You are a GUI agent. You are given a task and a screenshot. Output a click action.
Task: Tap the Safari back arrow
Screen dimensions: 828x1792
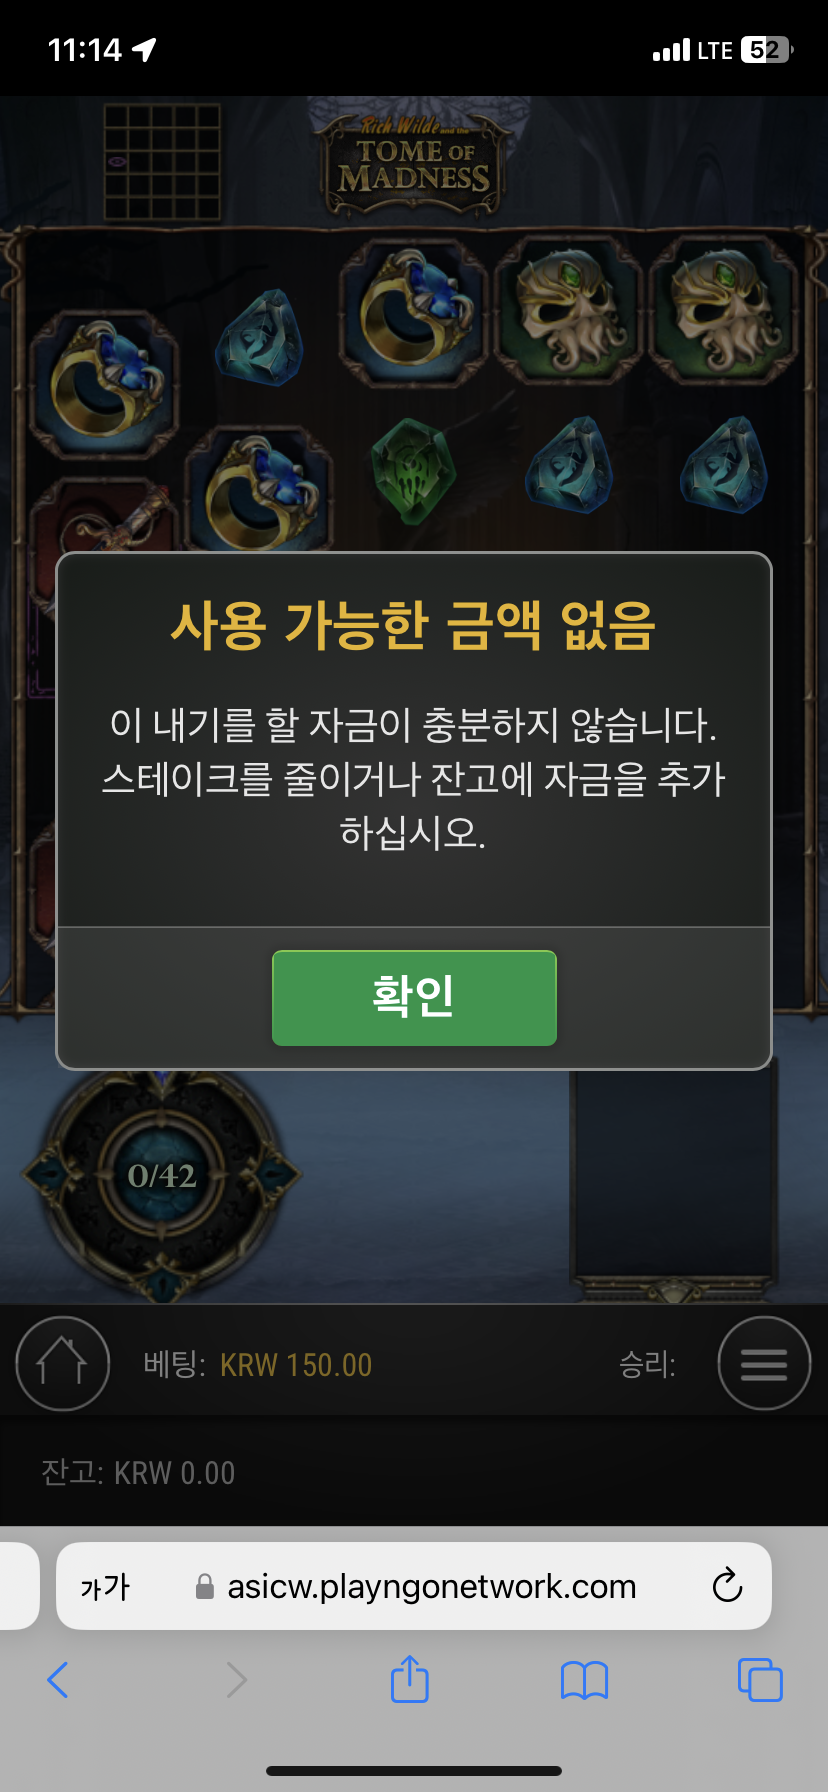58,1680
